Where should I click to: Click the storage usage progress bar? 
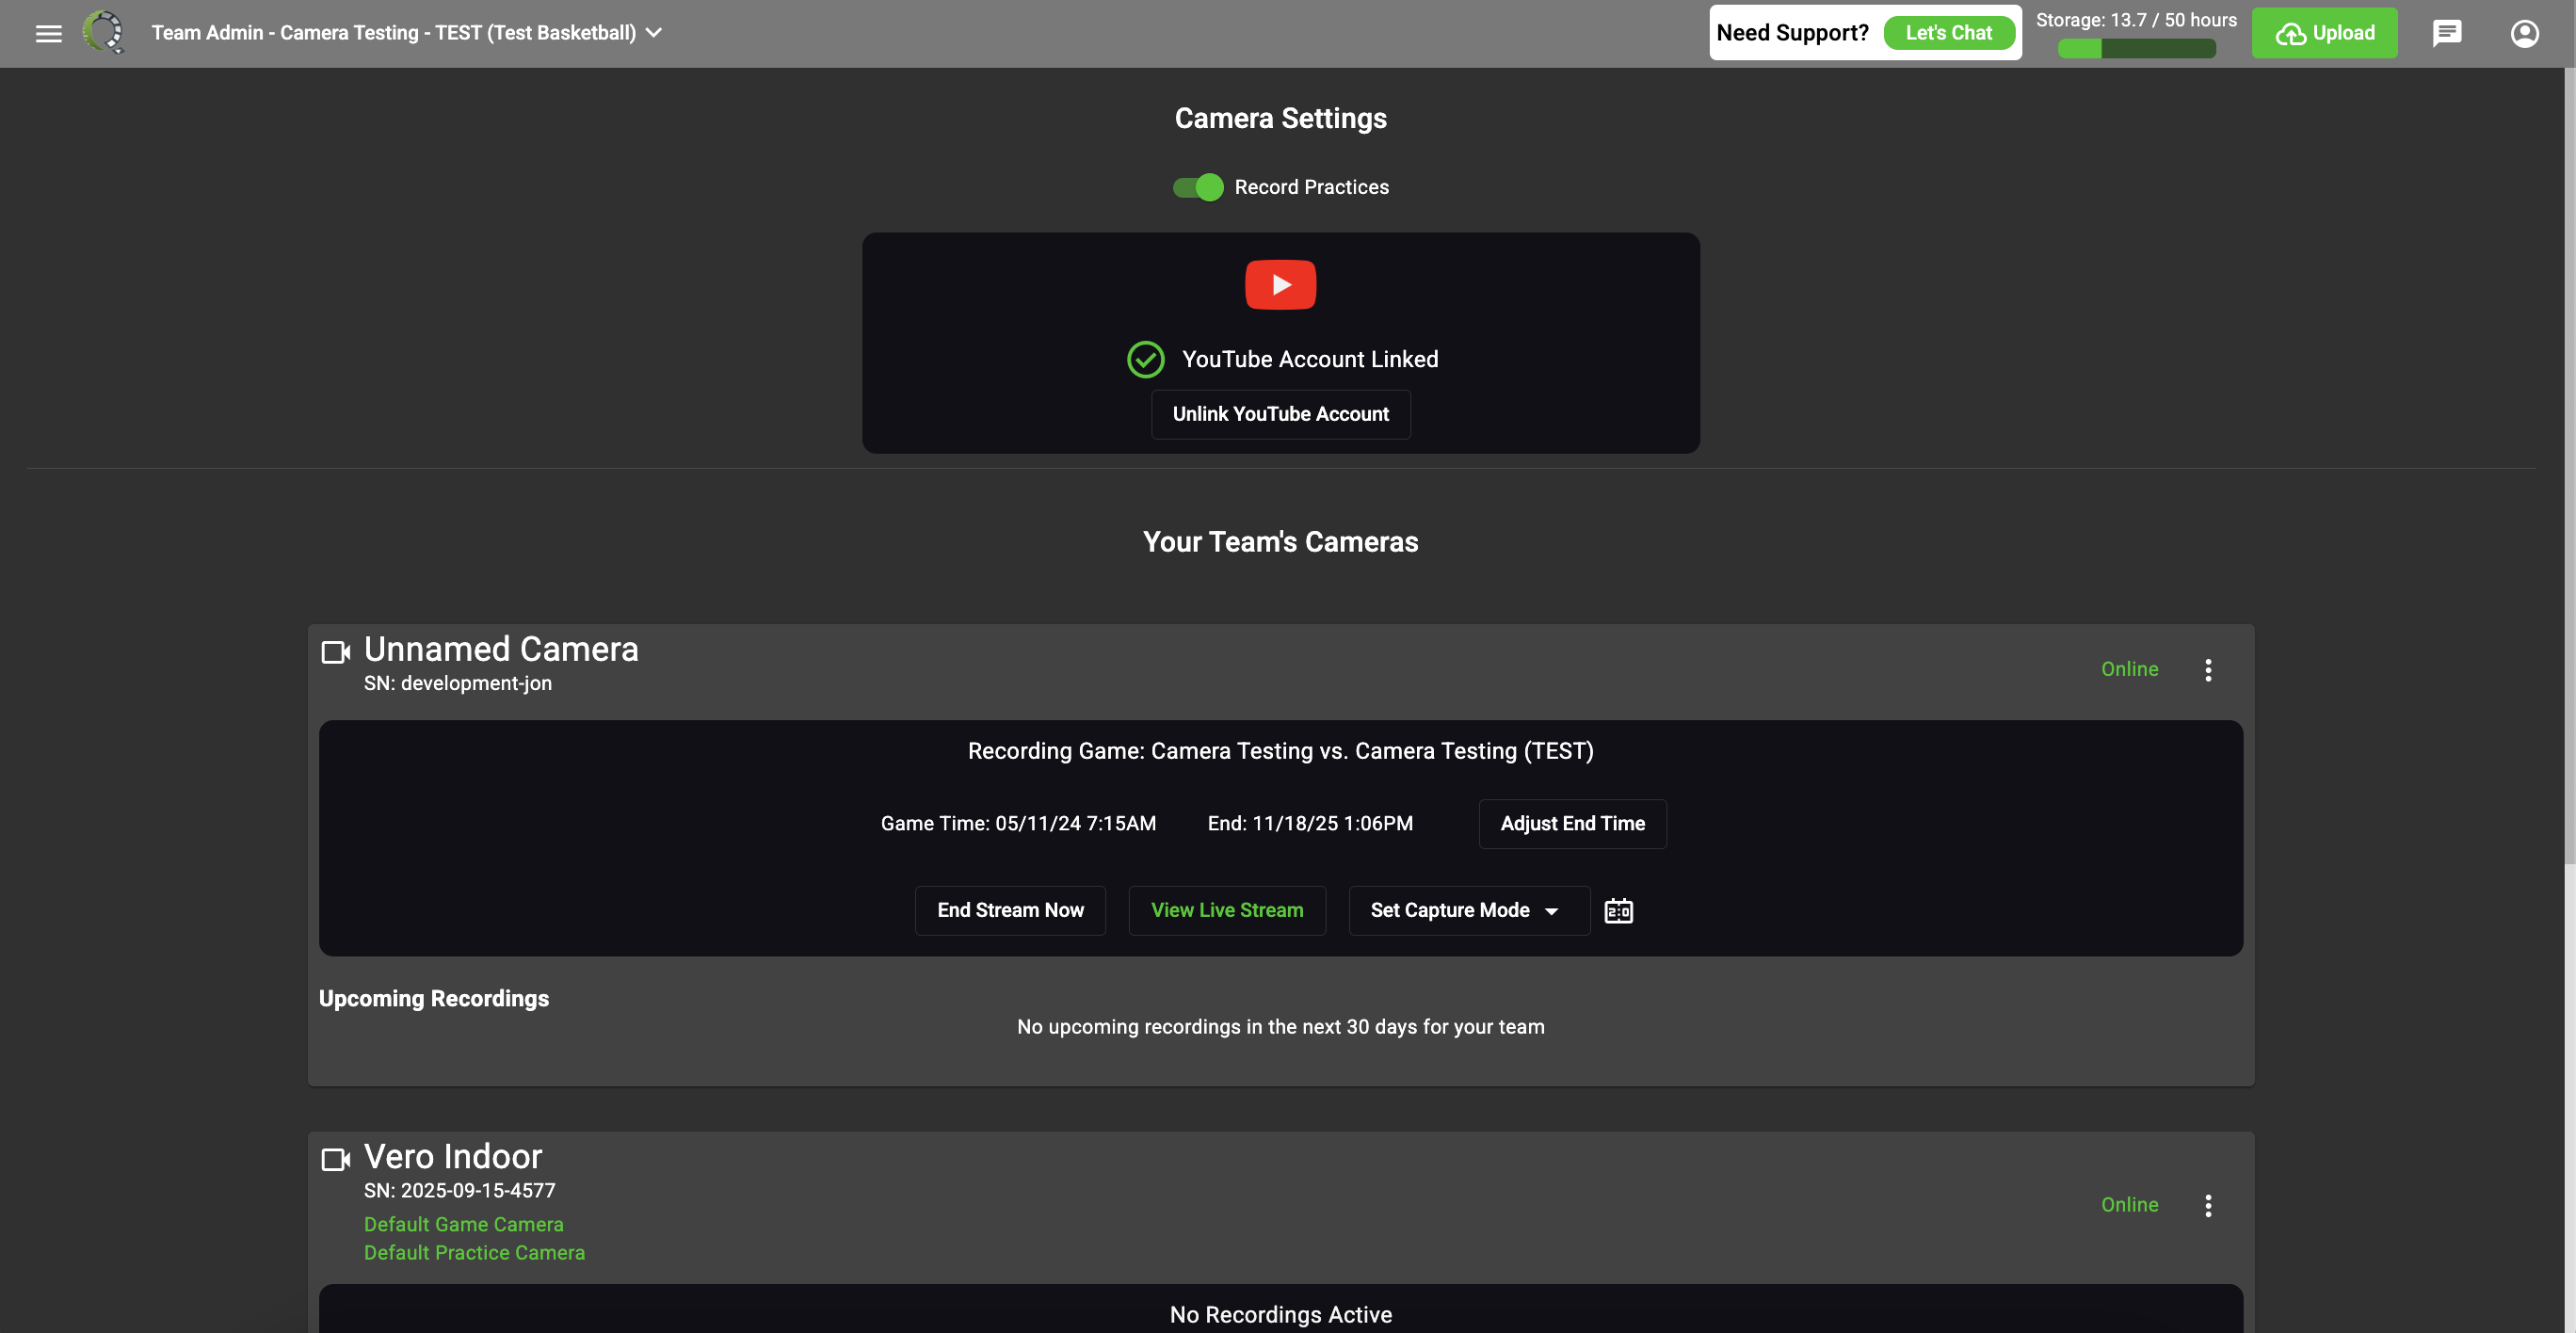click(2136, 48)
